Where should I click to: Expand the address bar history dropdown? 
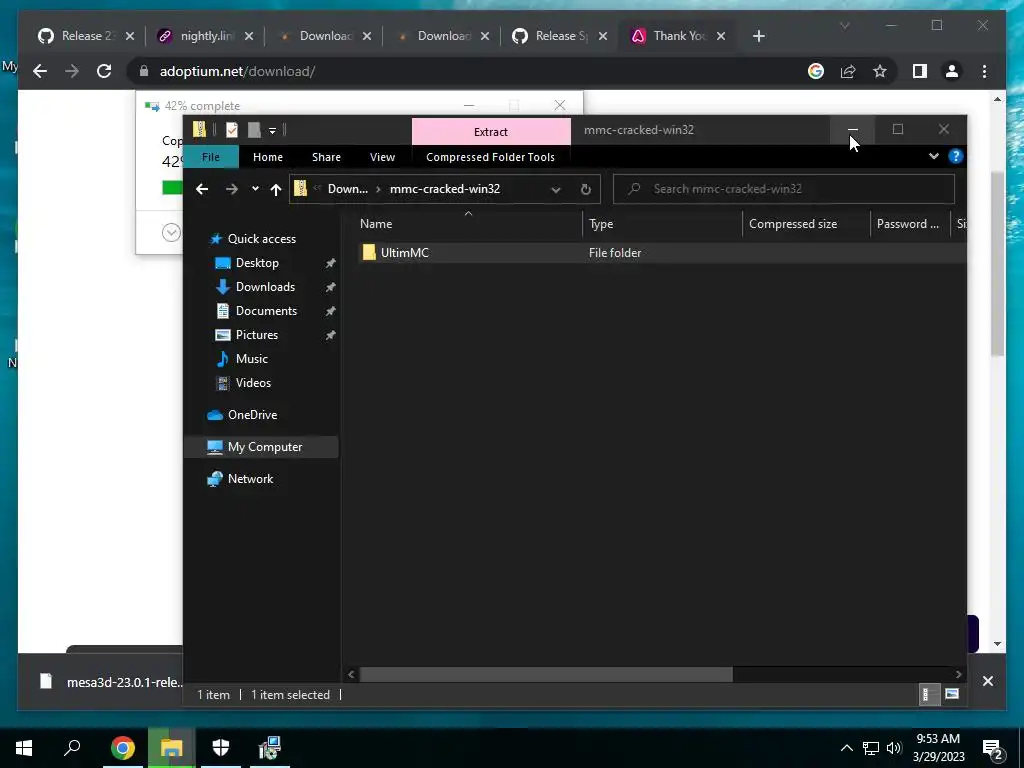tap(556, 189)
